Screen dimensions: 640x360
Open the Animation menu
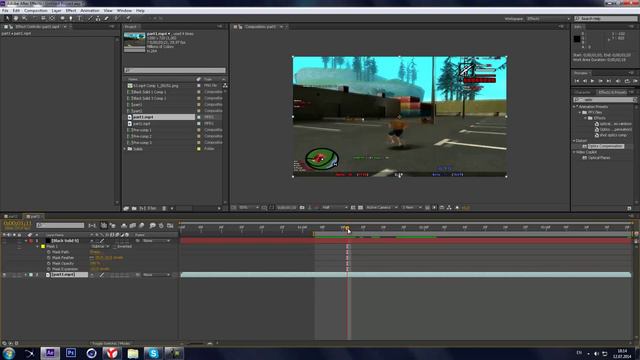90,11
